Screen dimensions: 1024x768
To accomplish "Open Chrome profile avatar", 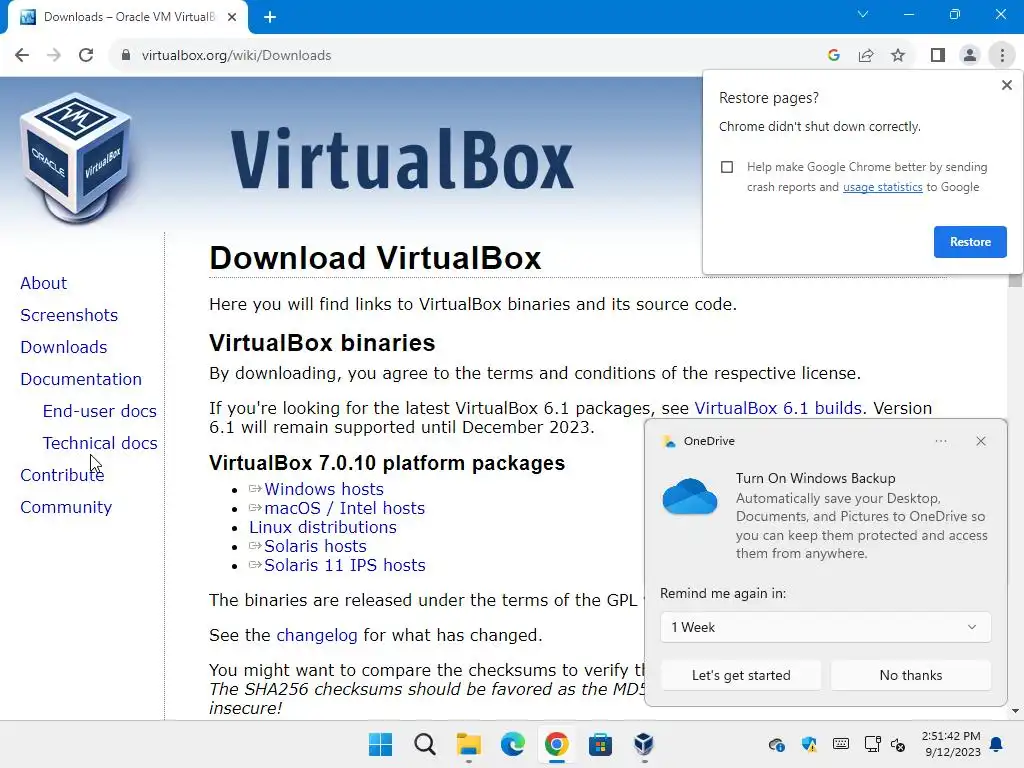I will click(970, 56).
